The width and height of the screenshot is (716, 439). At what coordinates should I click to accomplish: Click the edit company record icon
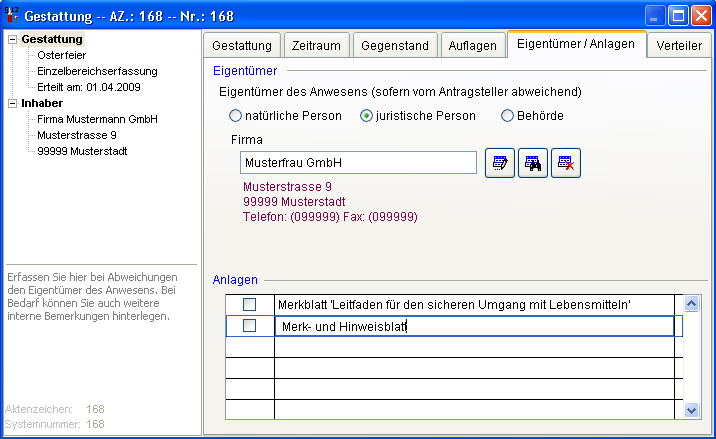(500, 163)
